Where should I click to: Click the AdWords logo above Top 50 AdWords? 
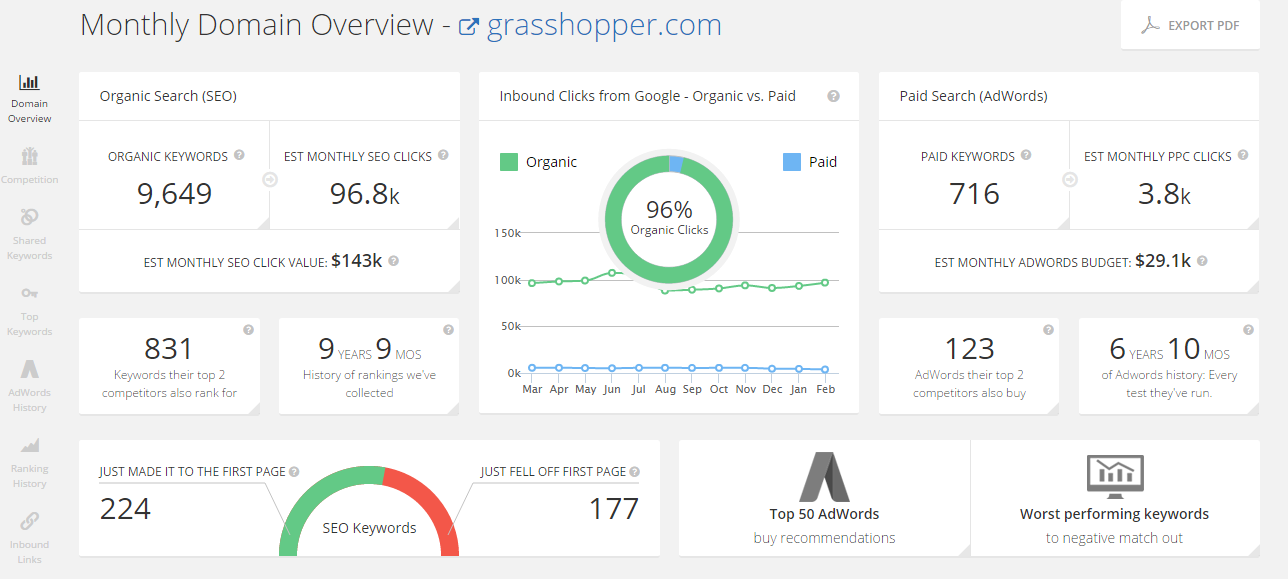click(x=824, y=477)
